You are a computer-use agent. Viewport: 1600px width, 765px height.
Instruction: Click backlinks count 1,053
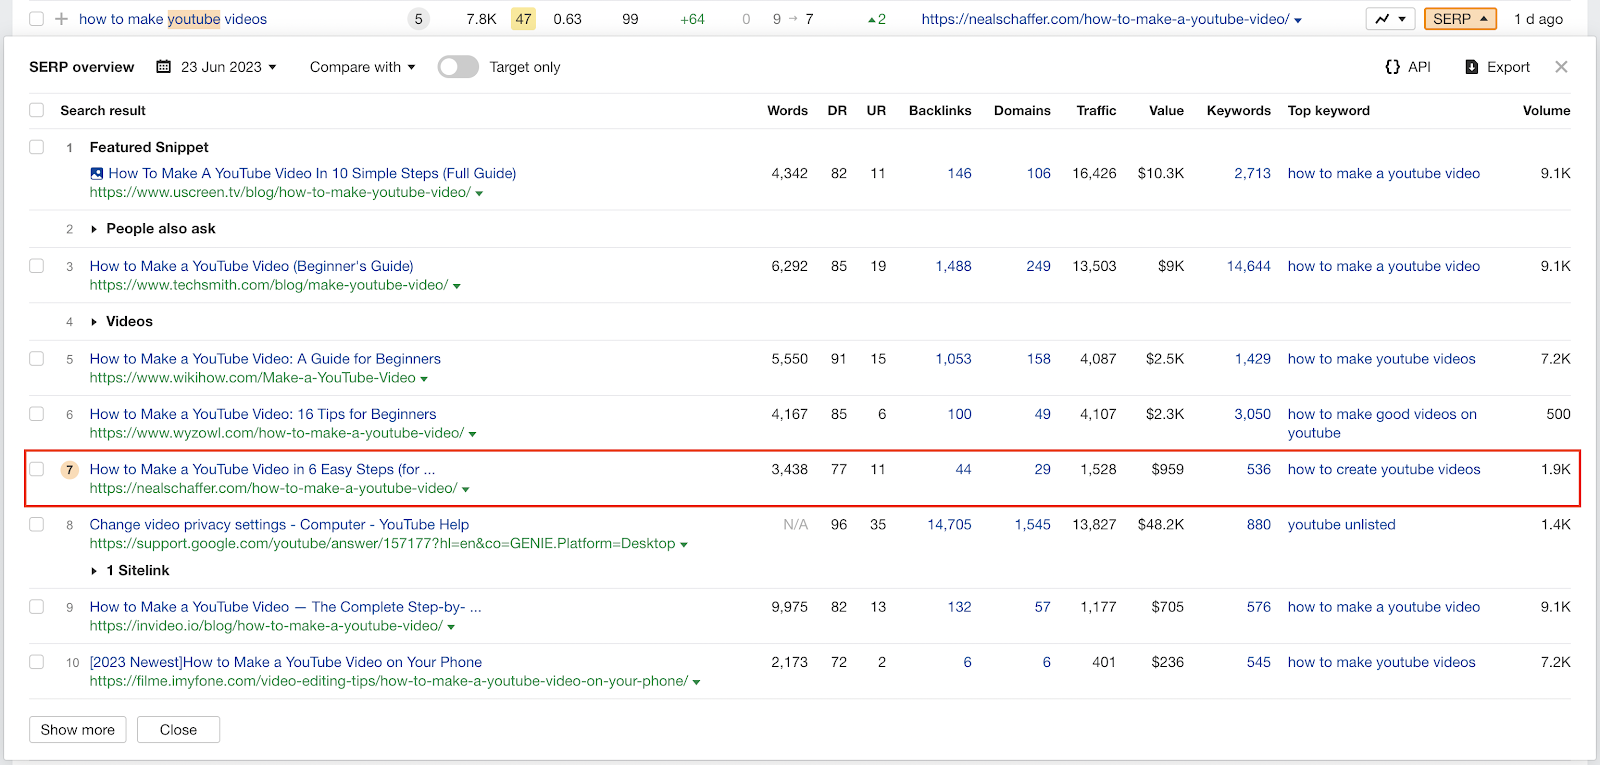pyautogui.click(x=953, y=359)
